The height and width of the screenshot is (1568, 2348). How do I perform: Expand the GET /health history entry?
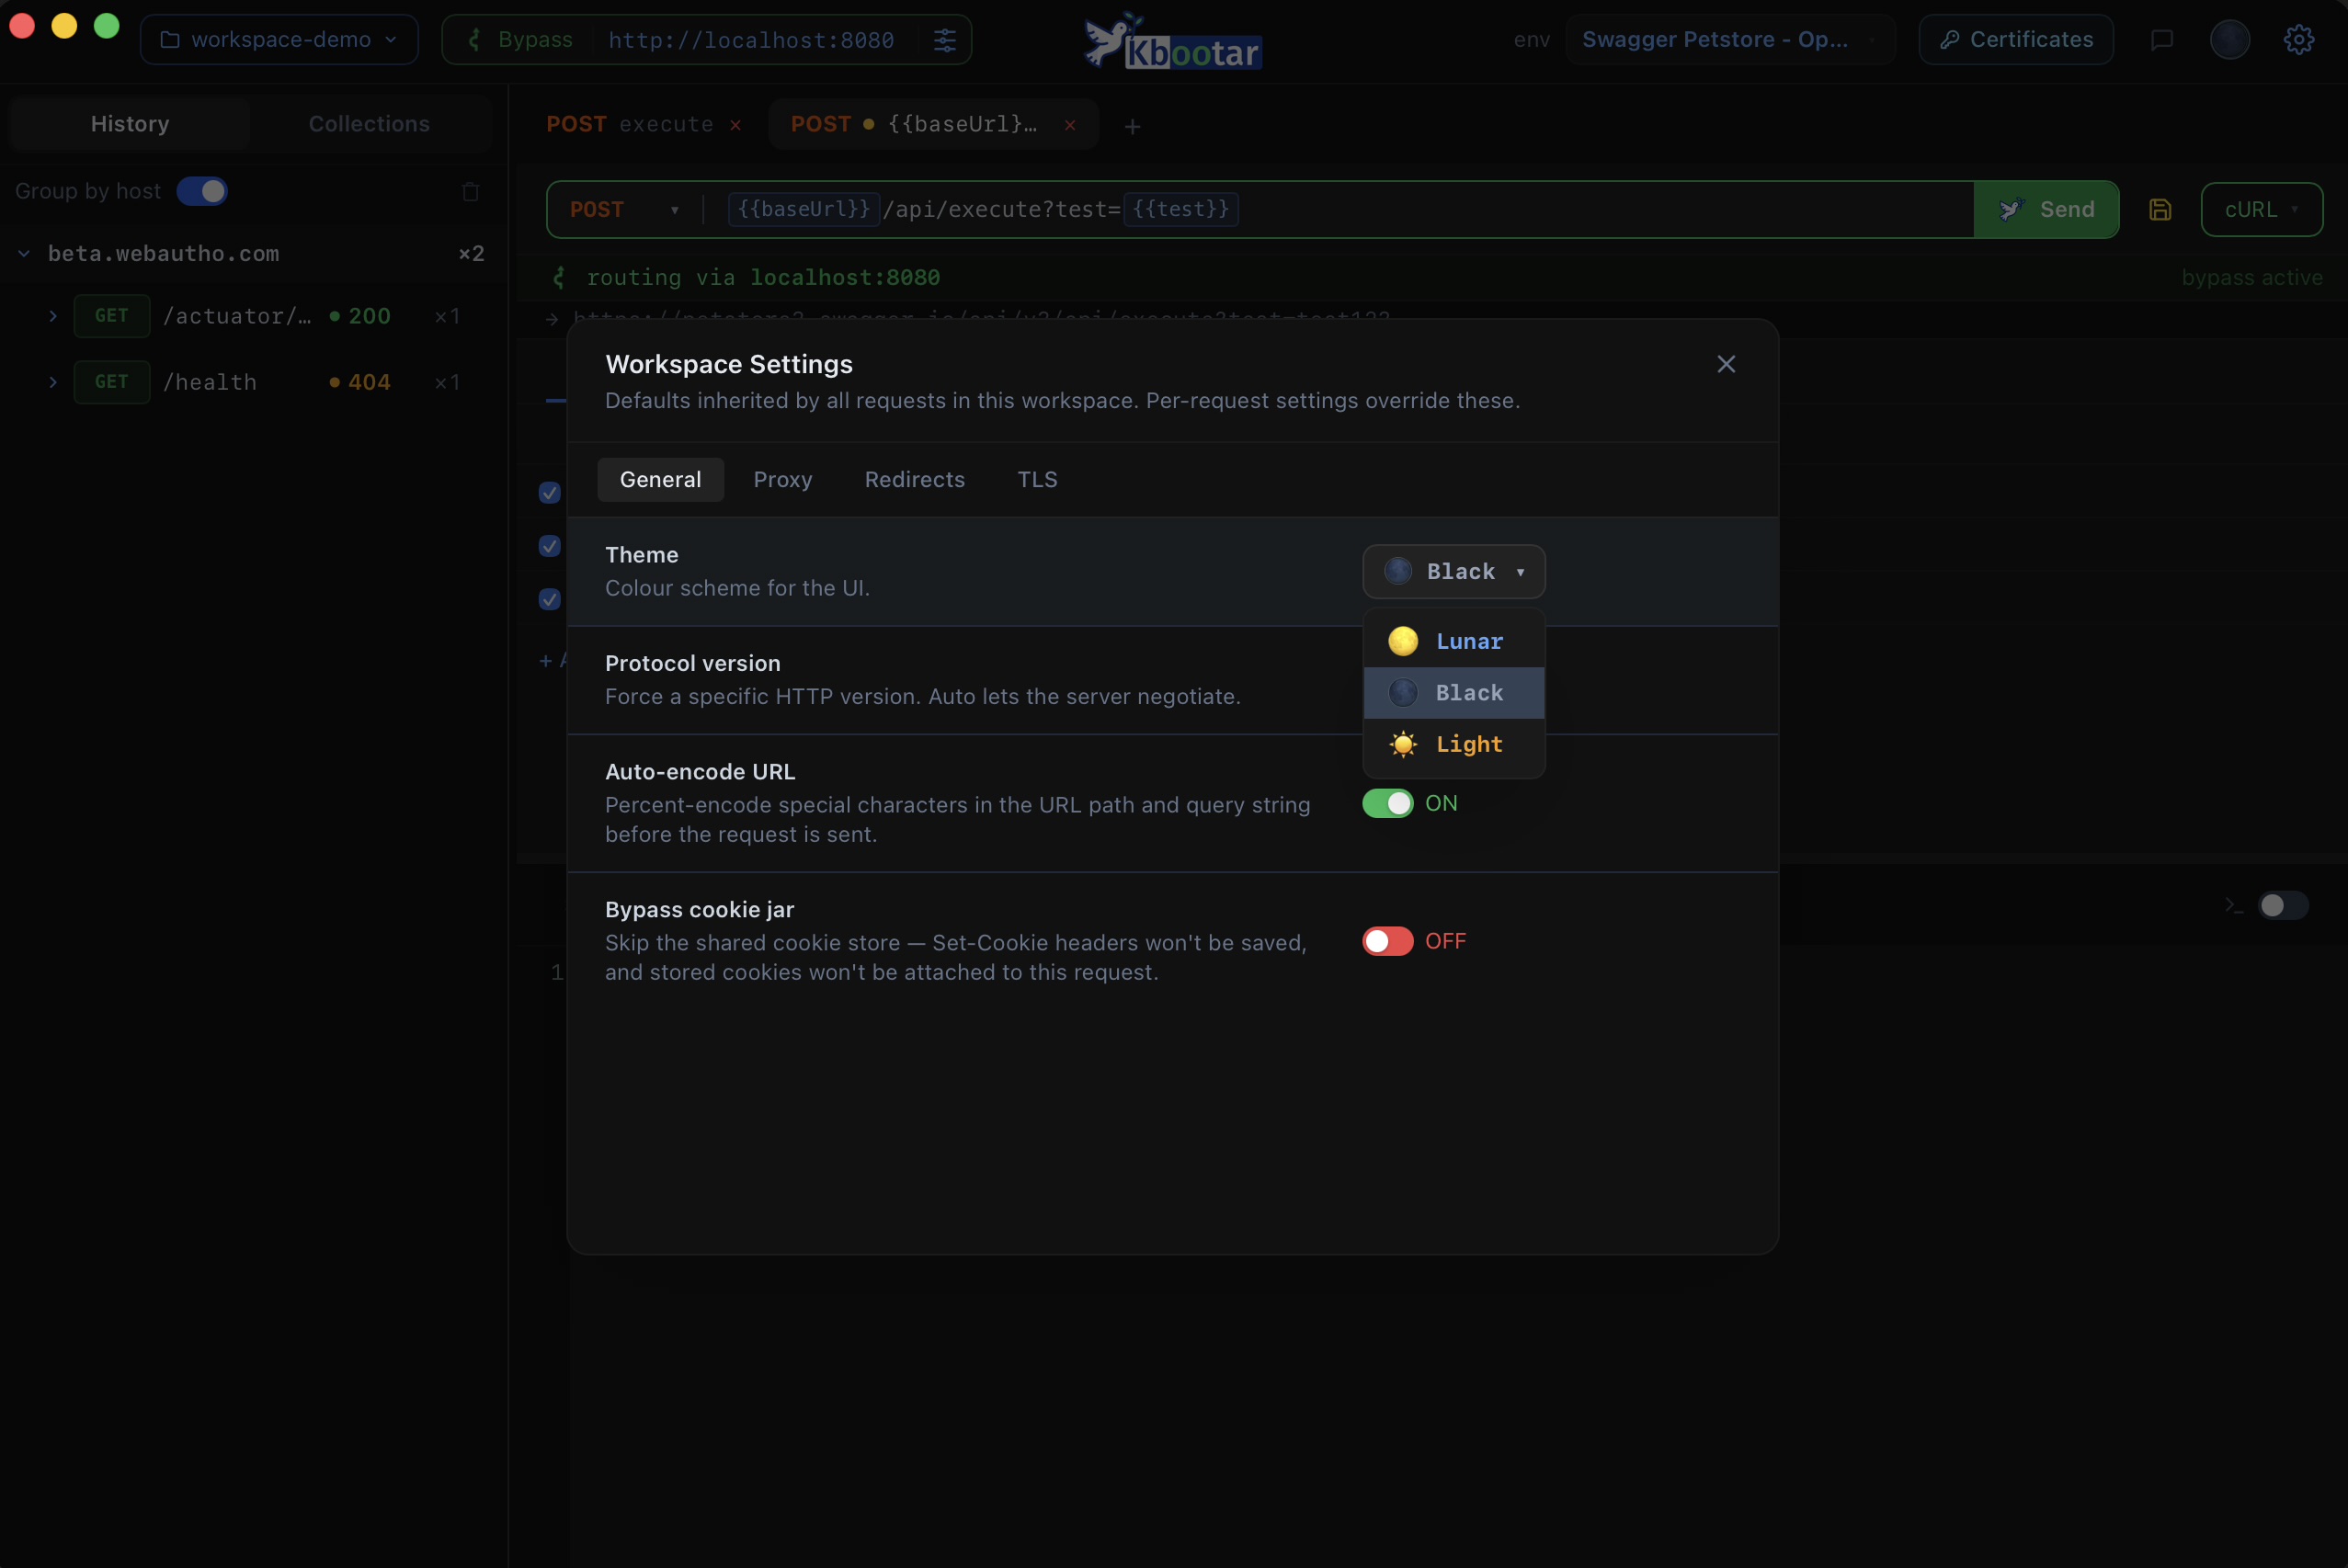point(53,382)
